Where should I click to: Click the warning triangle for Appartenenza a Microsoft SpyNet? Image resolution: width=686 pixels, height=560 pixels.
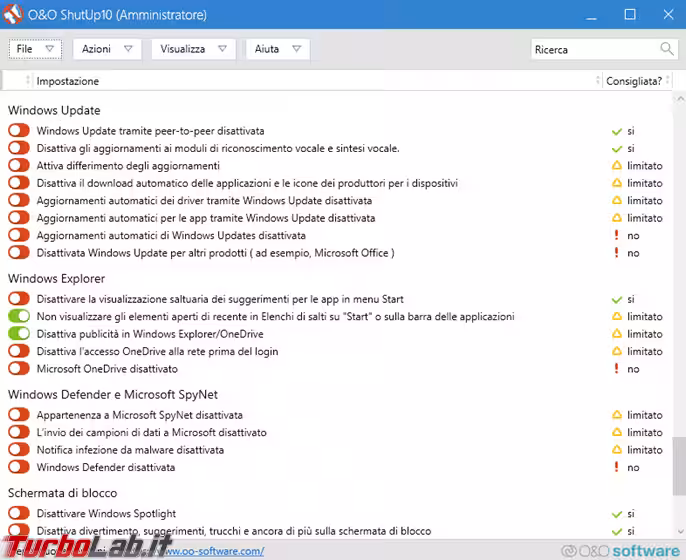(x=617, y=414)
